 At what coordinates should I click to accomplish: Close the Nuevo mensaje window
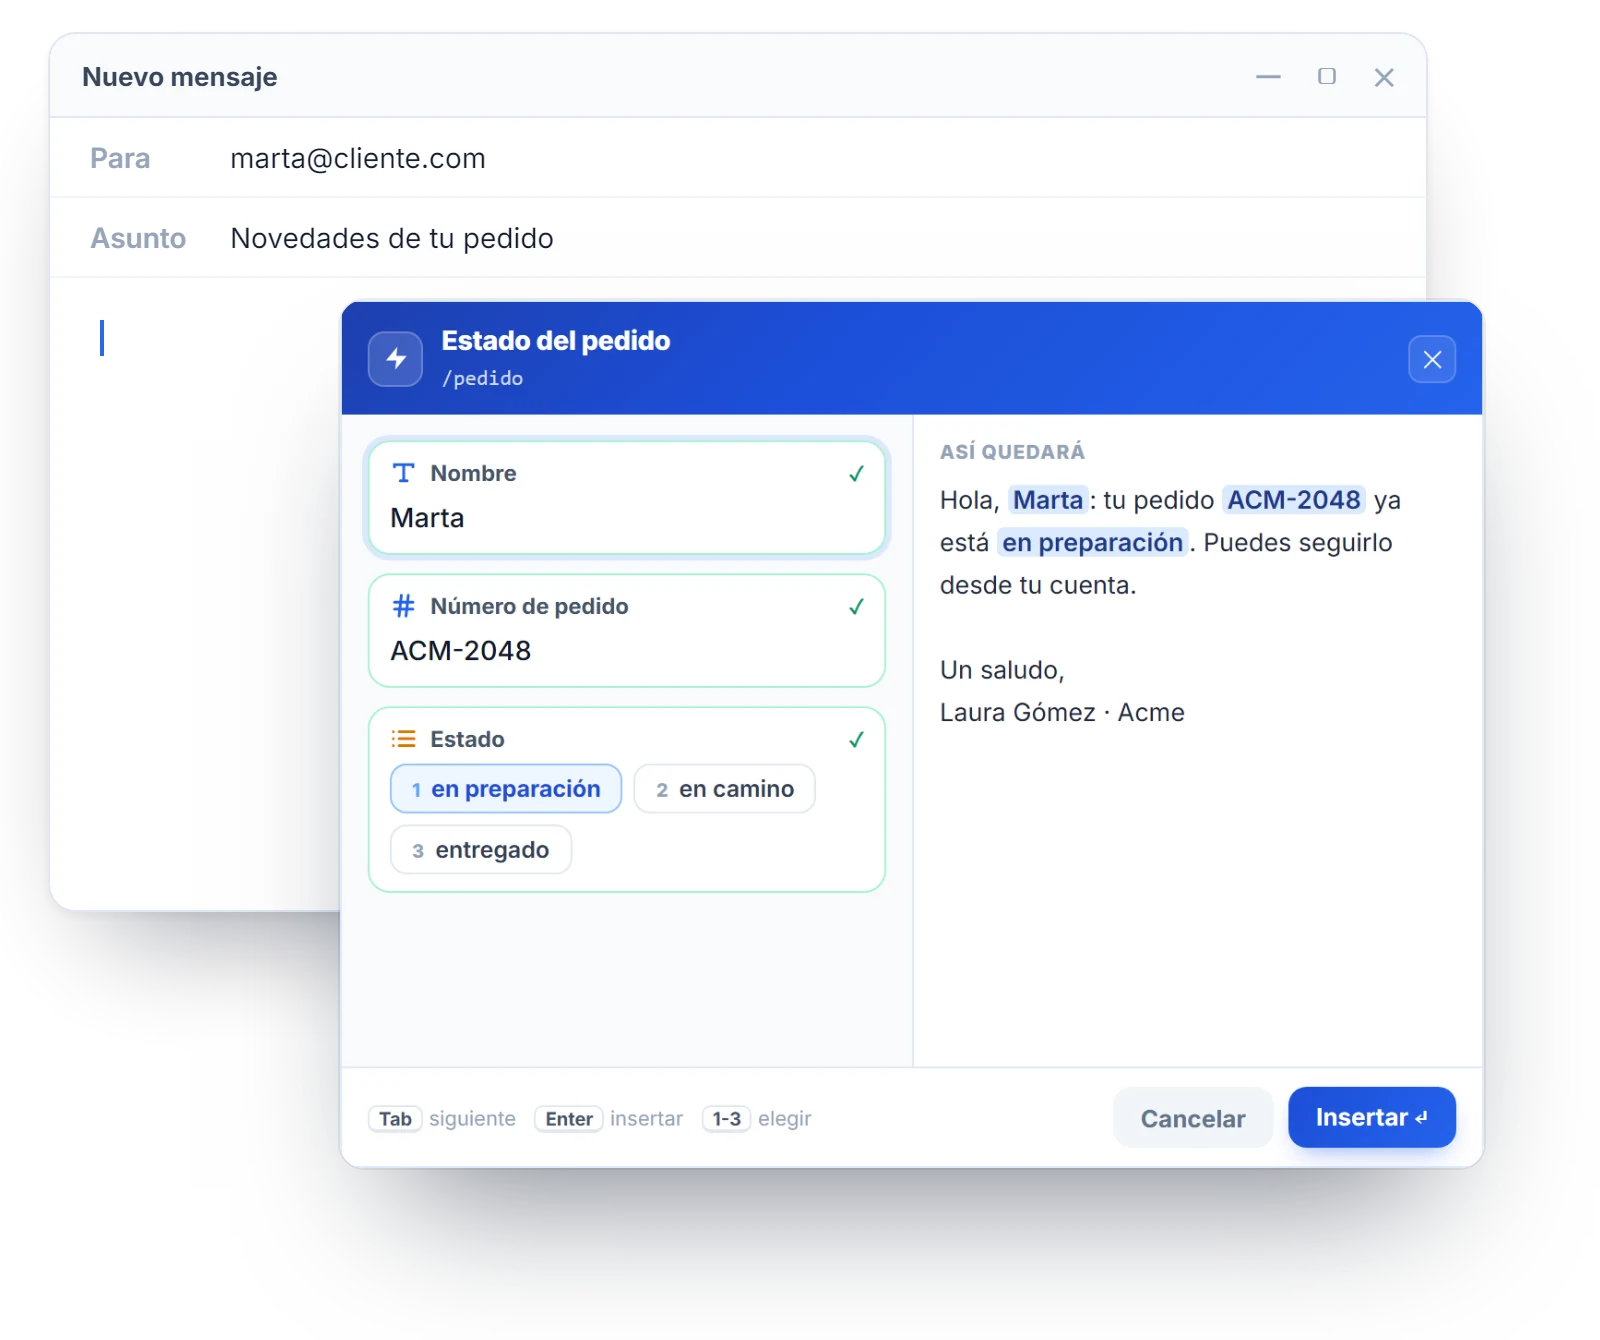[1384, 77]
